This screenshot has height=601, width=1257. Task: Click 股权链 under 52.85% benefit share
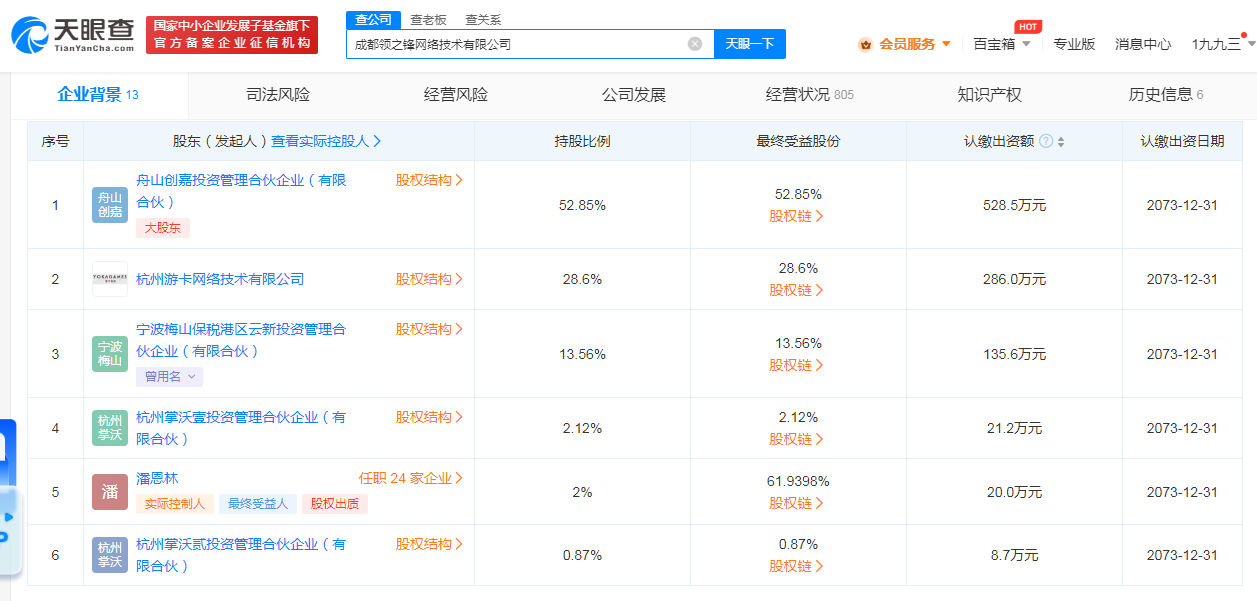(797, 216)
